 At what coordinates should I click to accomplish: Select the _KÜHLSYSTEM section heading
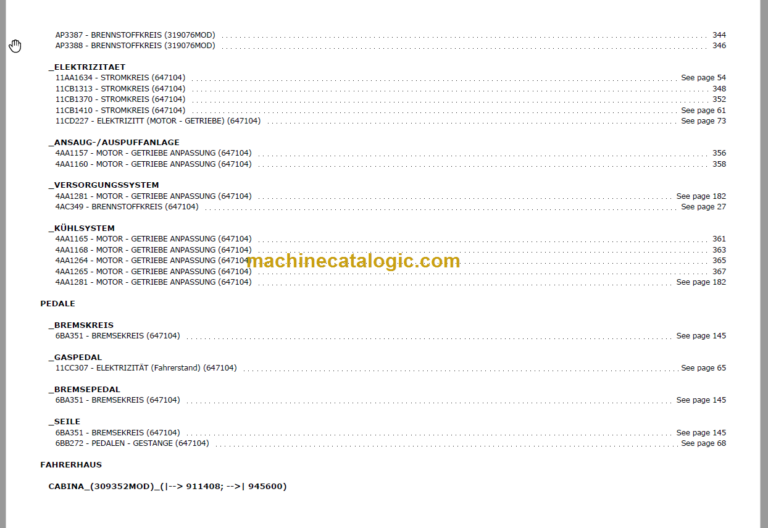[82, 228]
